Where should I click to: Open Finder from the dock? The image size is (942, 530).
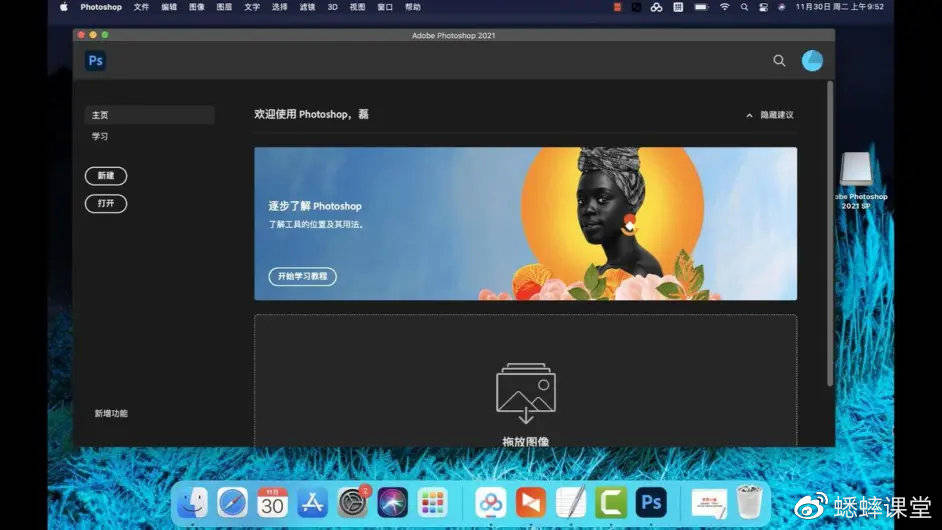point(192,502)
